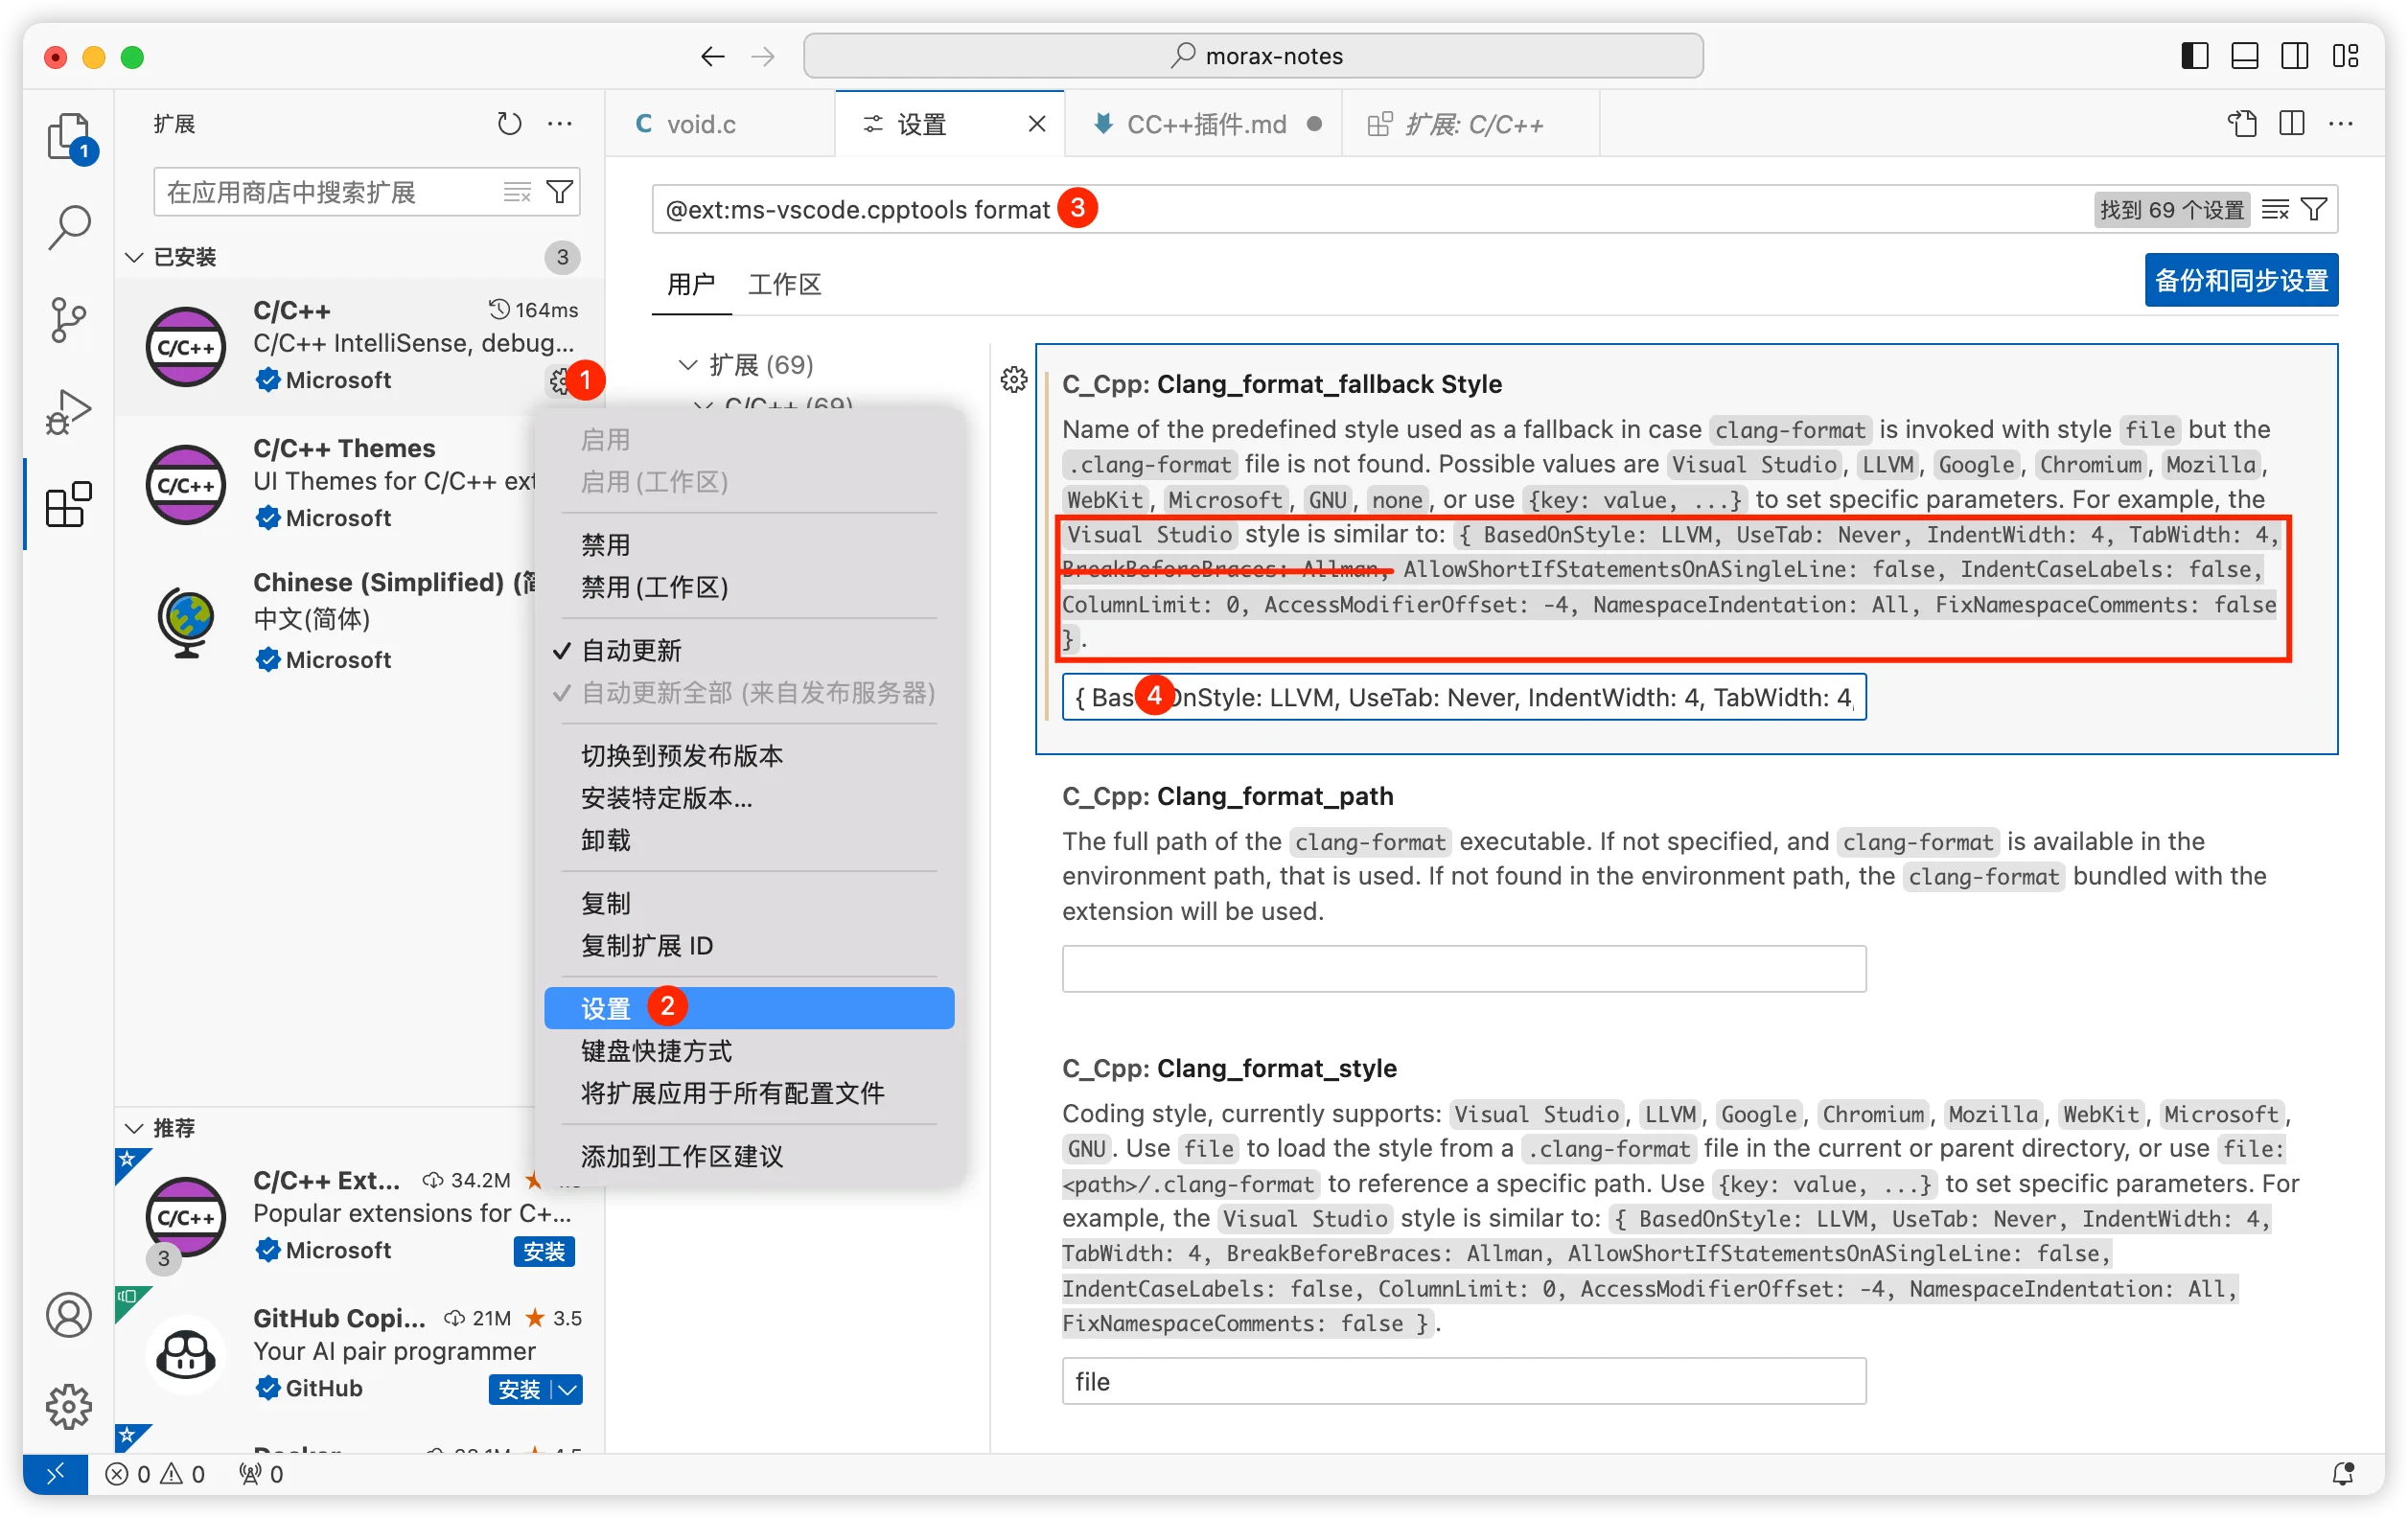
Task: Open the Extensions view icon
Action: [69, 504]
